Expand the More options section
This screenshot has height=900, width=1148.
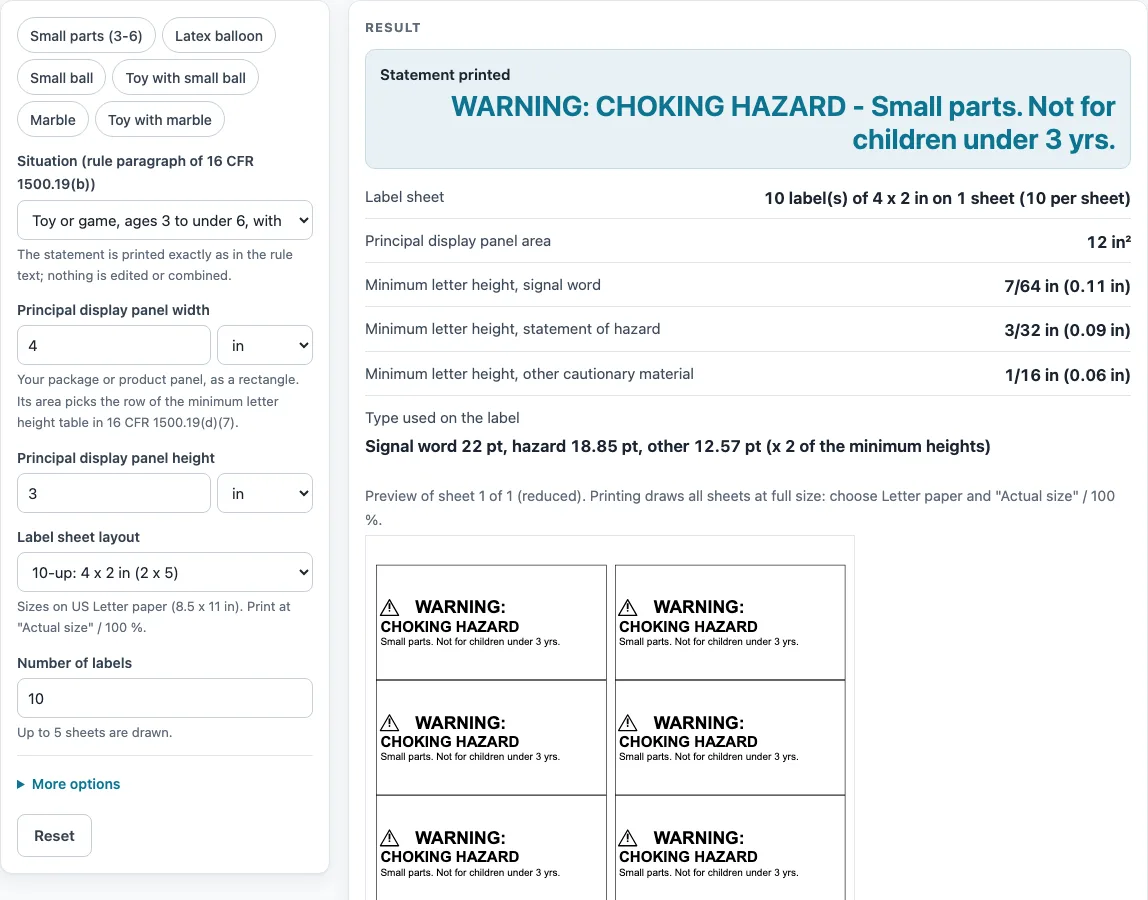[x=69, y=784]
